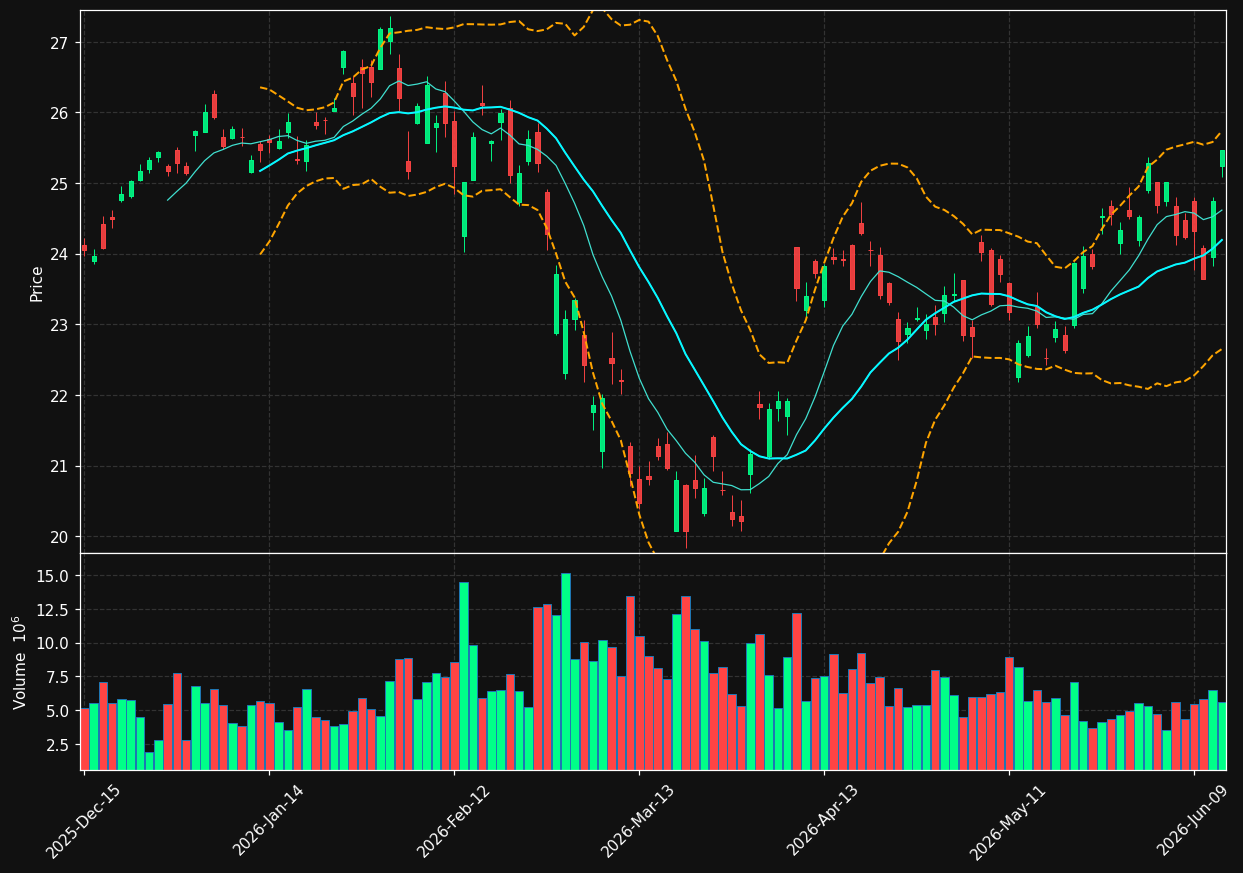Click the 2026-Jun-09 date label
The image size is (1243, 873).
point(1193,820)
